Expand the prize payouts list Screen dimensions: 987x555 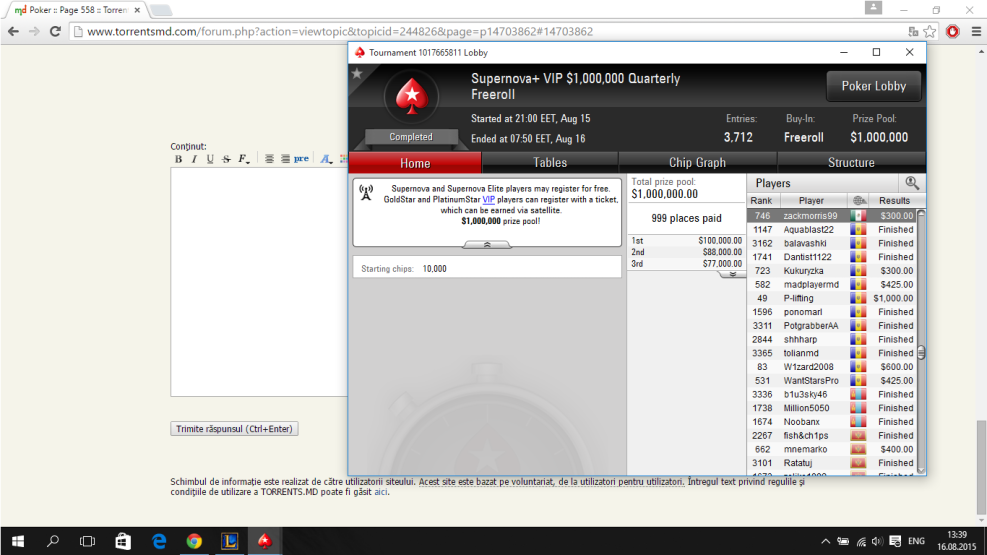(732, 274)
